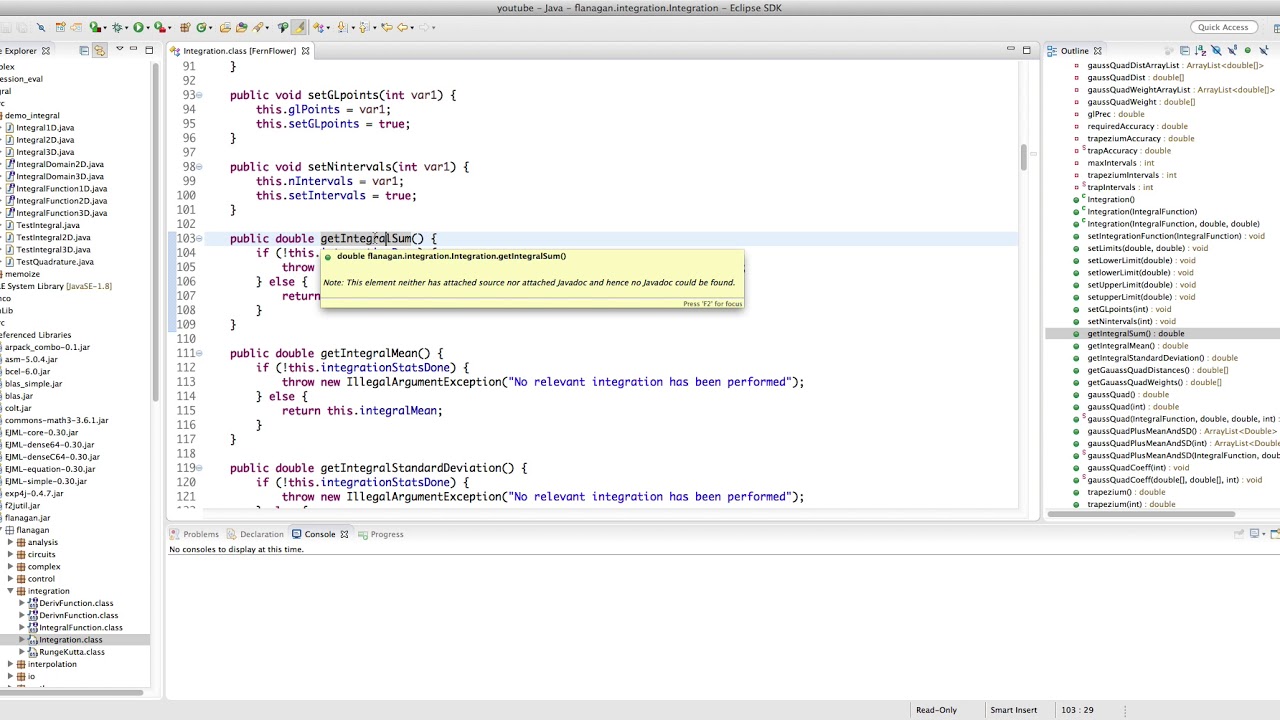Open the Back history dropdown arrow
This screenshot has width=1280, height=720.
point(412,28)
